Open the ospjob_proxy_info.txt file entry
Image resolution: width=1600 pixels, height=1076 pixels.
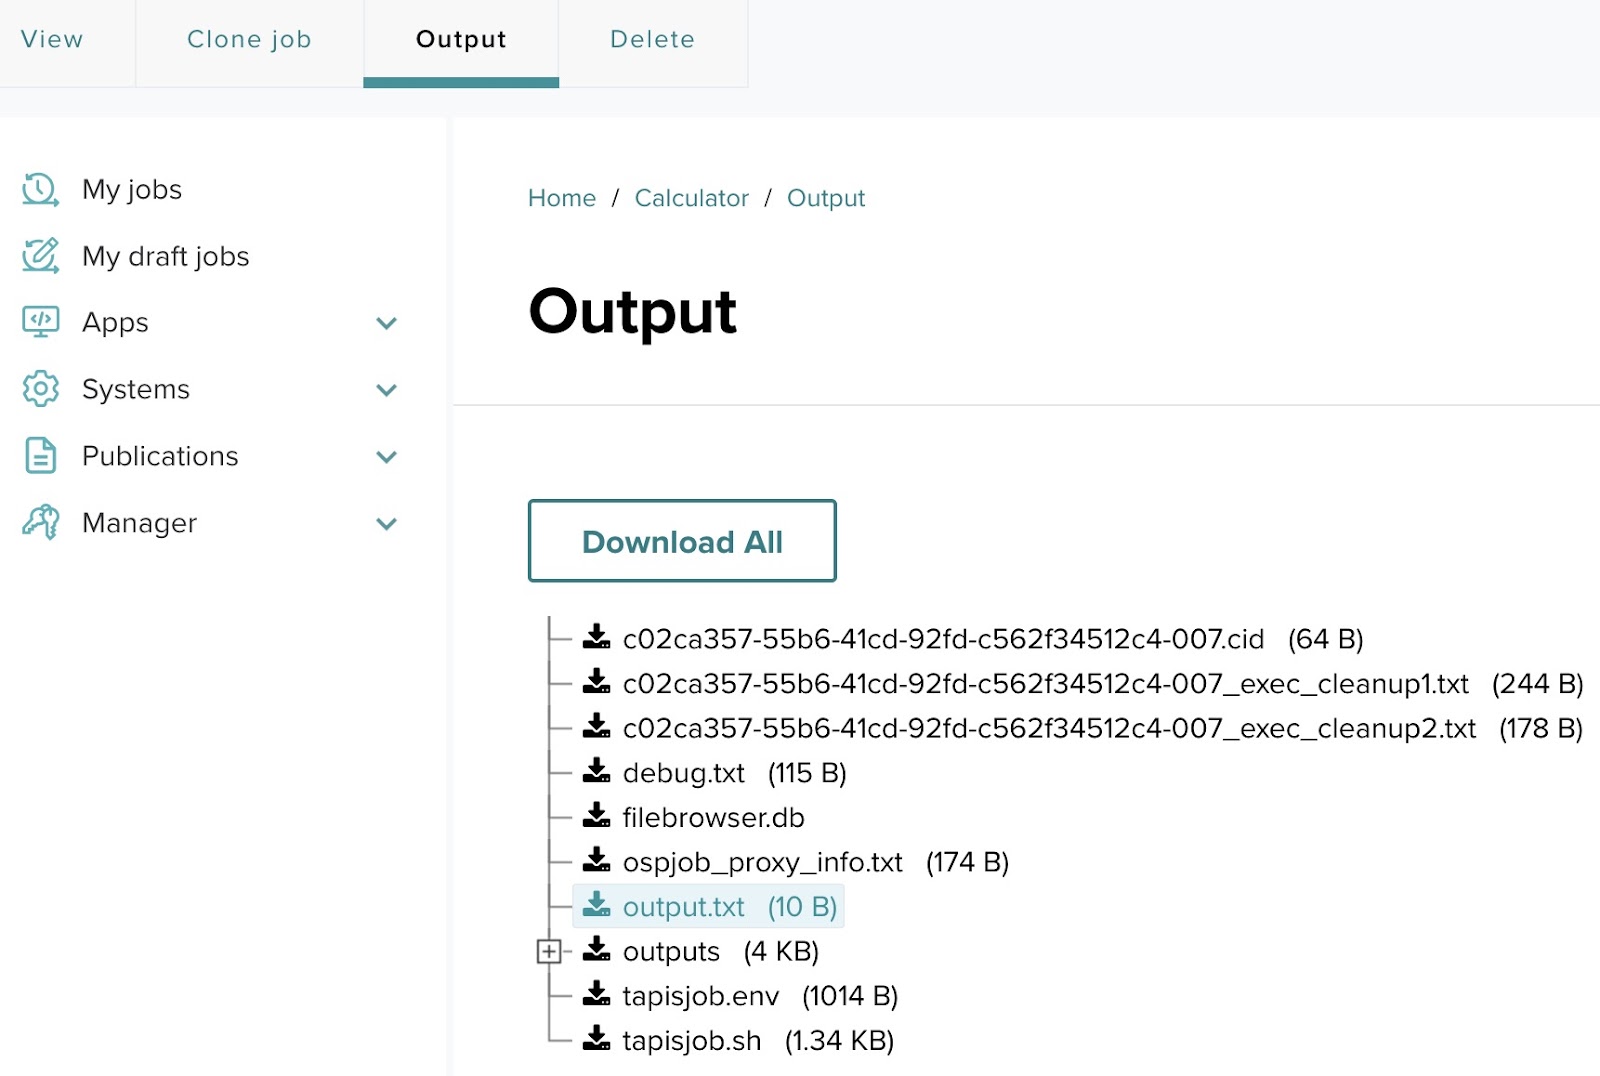[x=762, y=862]
